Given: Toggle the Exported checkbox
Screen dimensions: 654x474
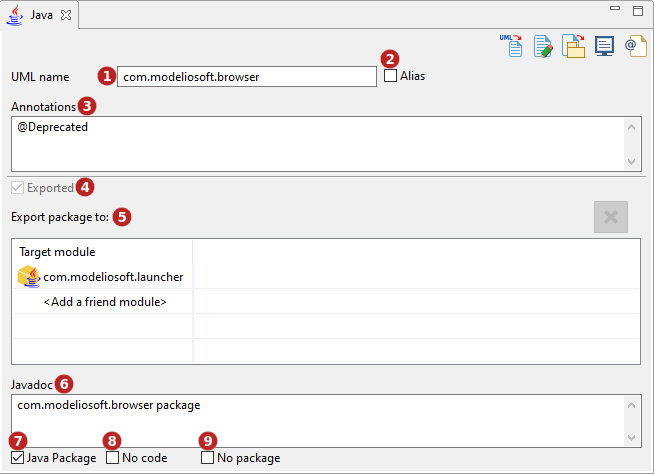Looking at the screenshot, I should [18, 188].
